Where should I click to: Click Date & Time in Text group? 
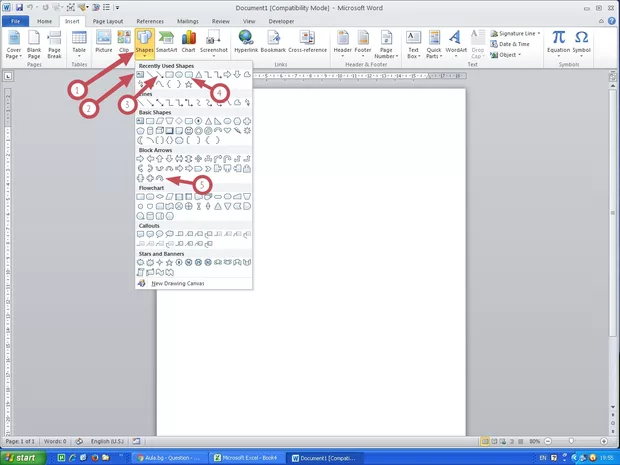(x=510, y=44)
